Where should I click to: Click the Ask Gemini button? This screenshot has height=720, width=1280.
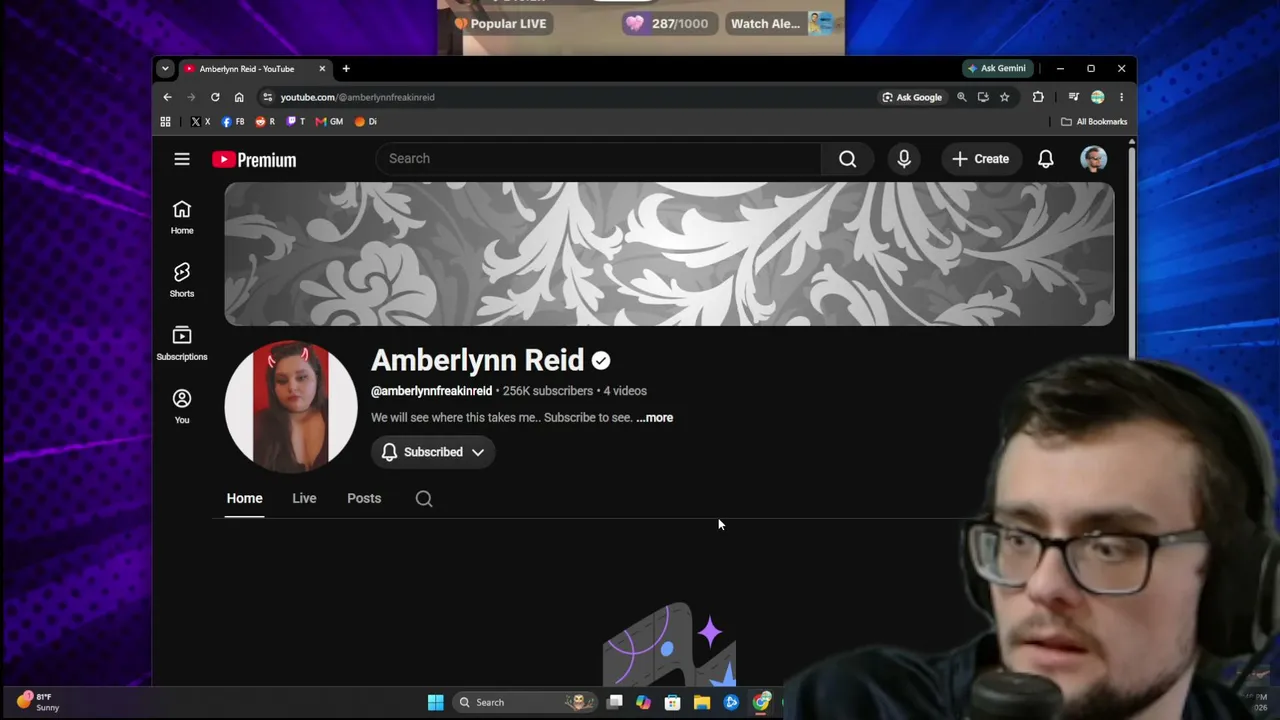point(996,69)
